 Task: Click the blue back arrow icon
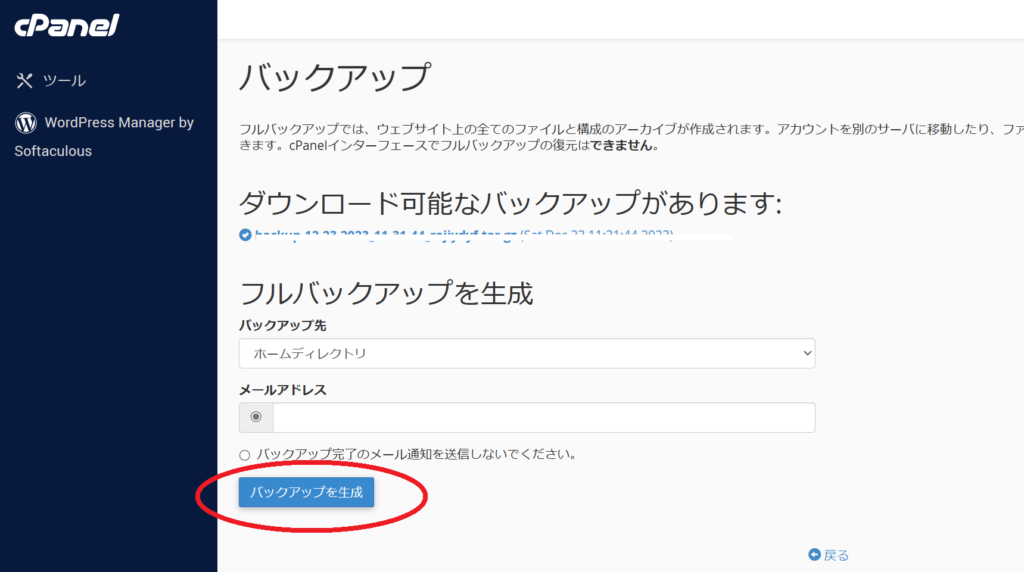tap(814, 555)
